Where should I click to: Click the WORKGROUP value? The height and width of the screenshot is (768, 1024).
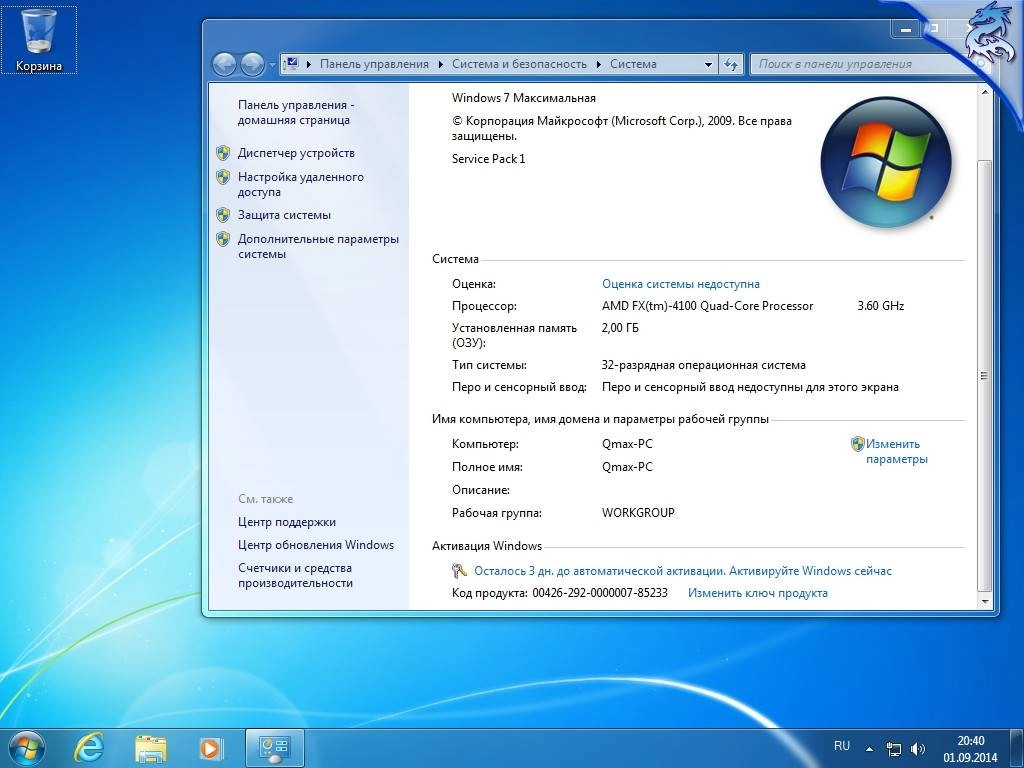coord(638,513)
